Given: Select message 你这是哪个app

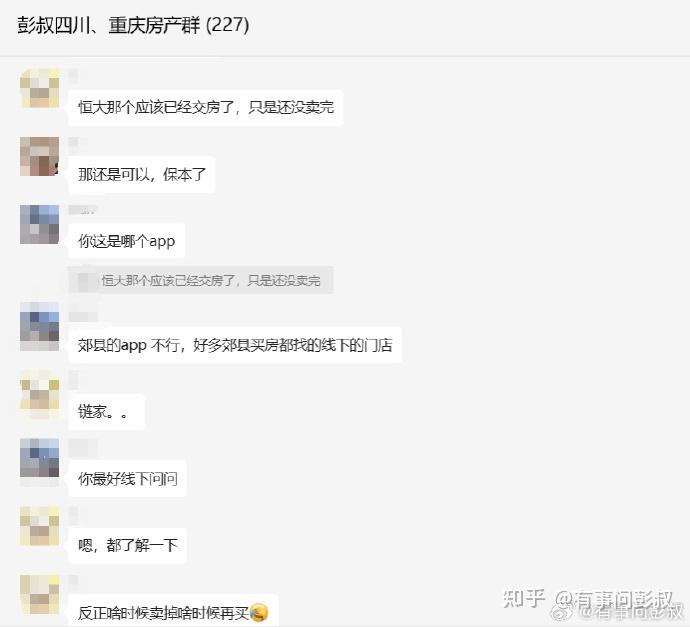Looking at the screenshot, I should click(127, 241).
